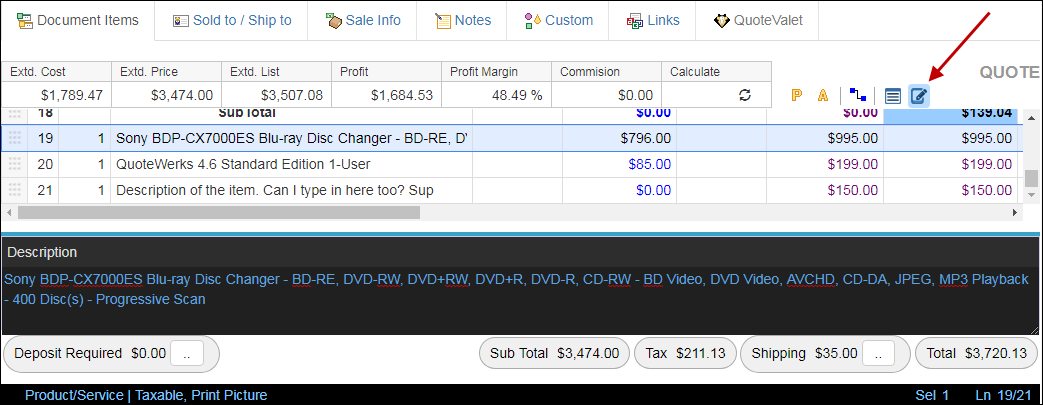Viewport: 1043px width, 405px height.
Task: Click the blue connector nodes icon
Action: (857, 96)
